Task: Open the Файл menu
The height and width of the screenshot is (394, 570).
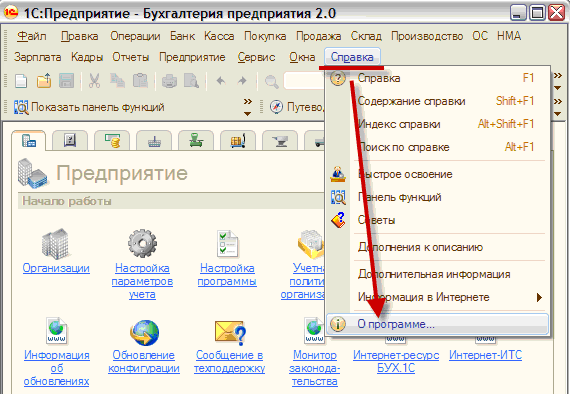Action: tap(32, 36)
